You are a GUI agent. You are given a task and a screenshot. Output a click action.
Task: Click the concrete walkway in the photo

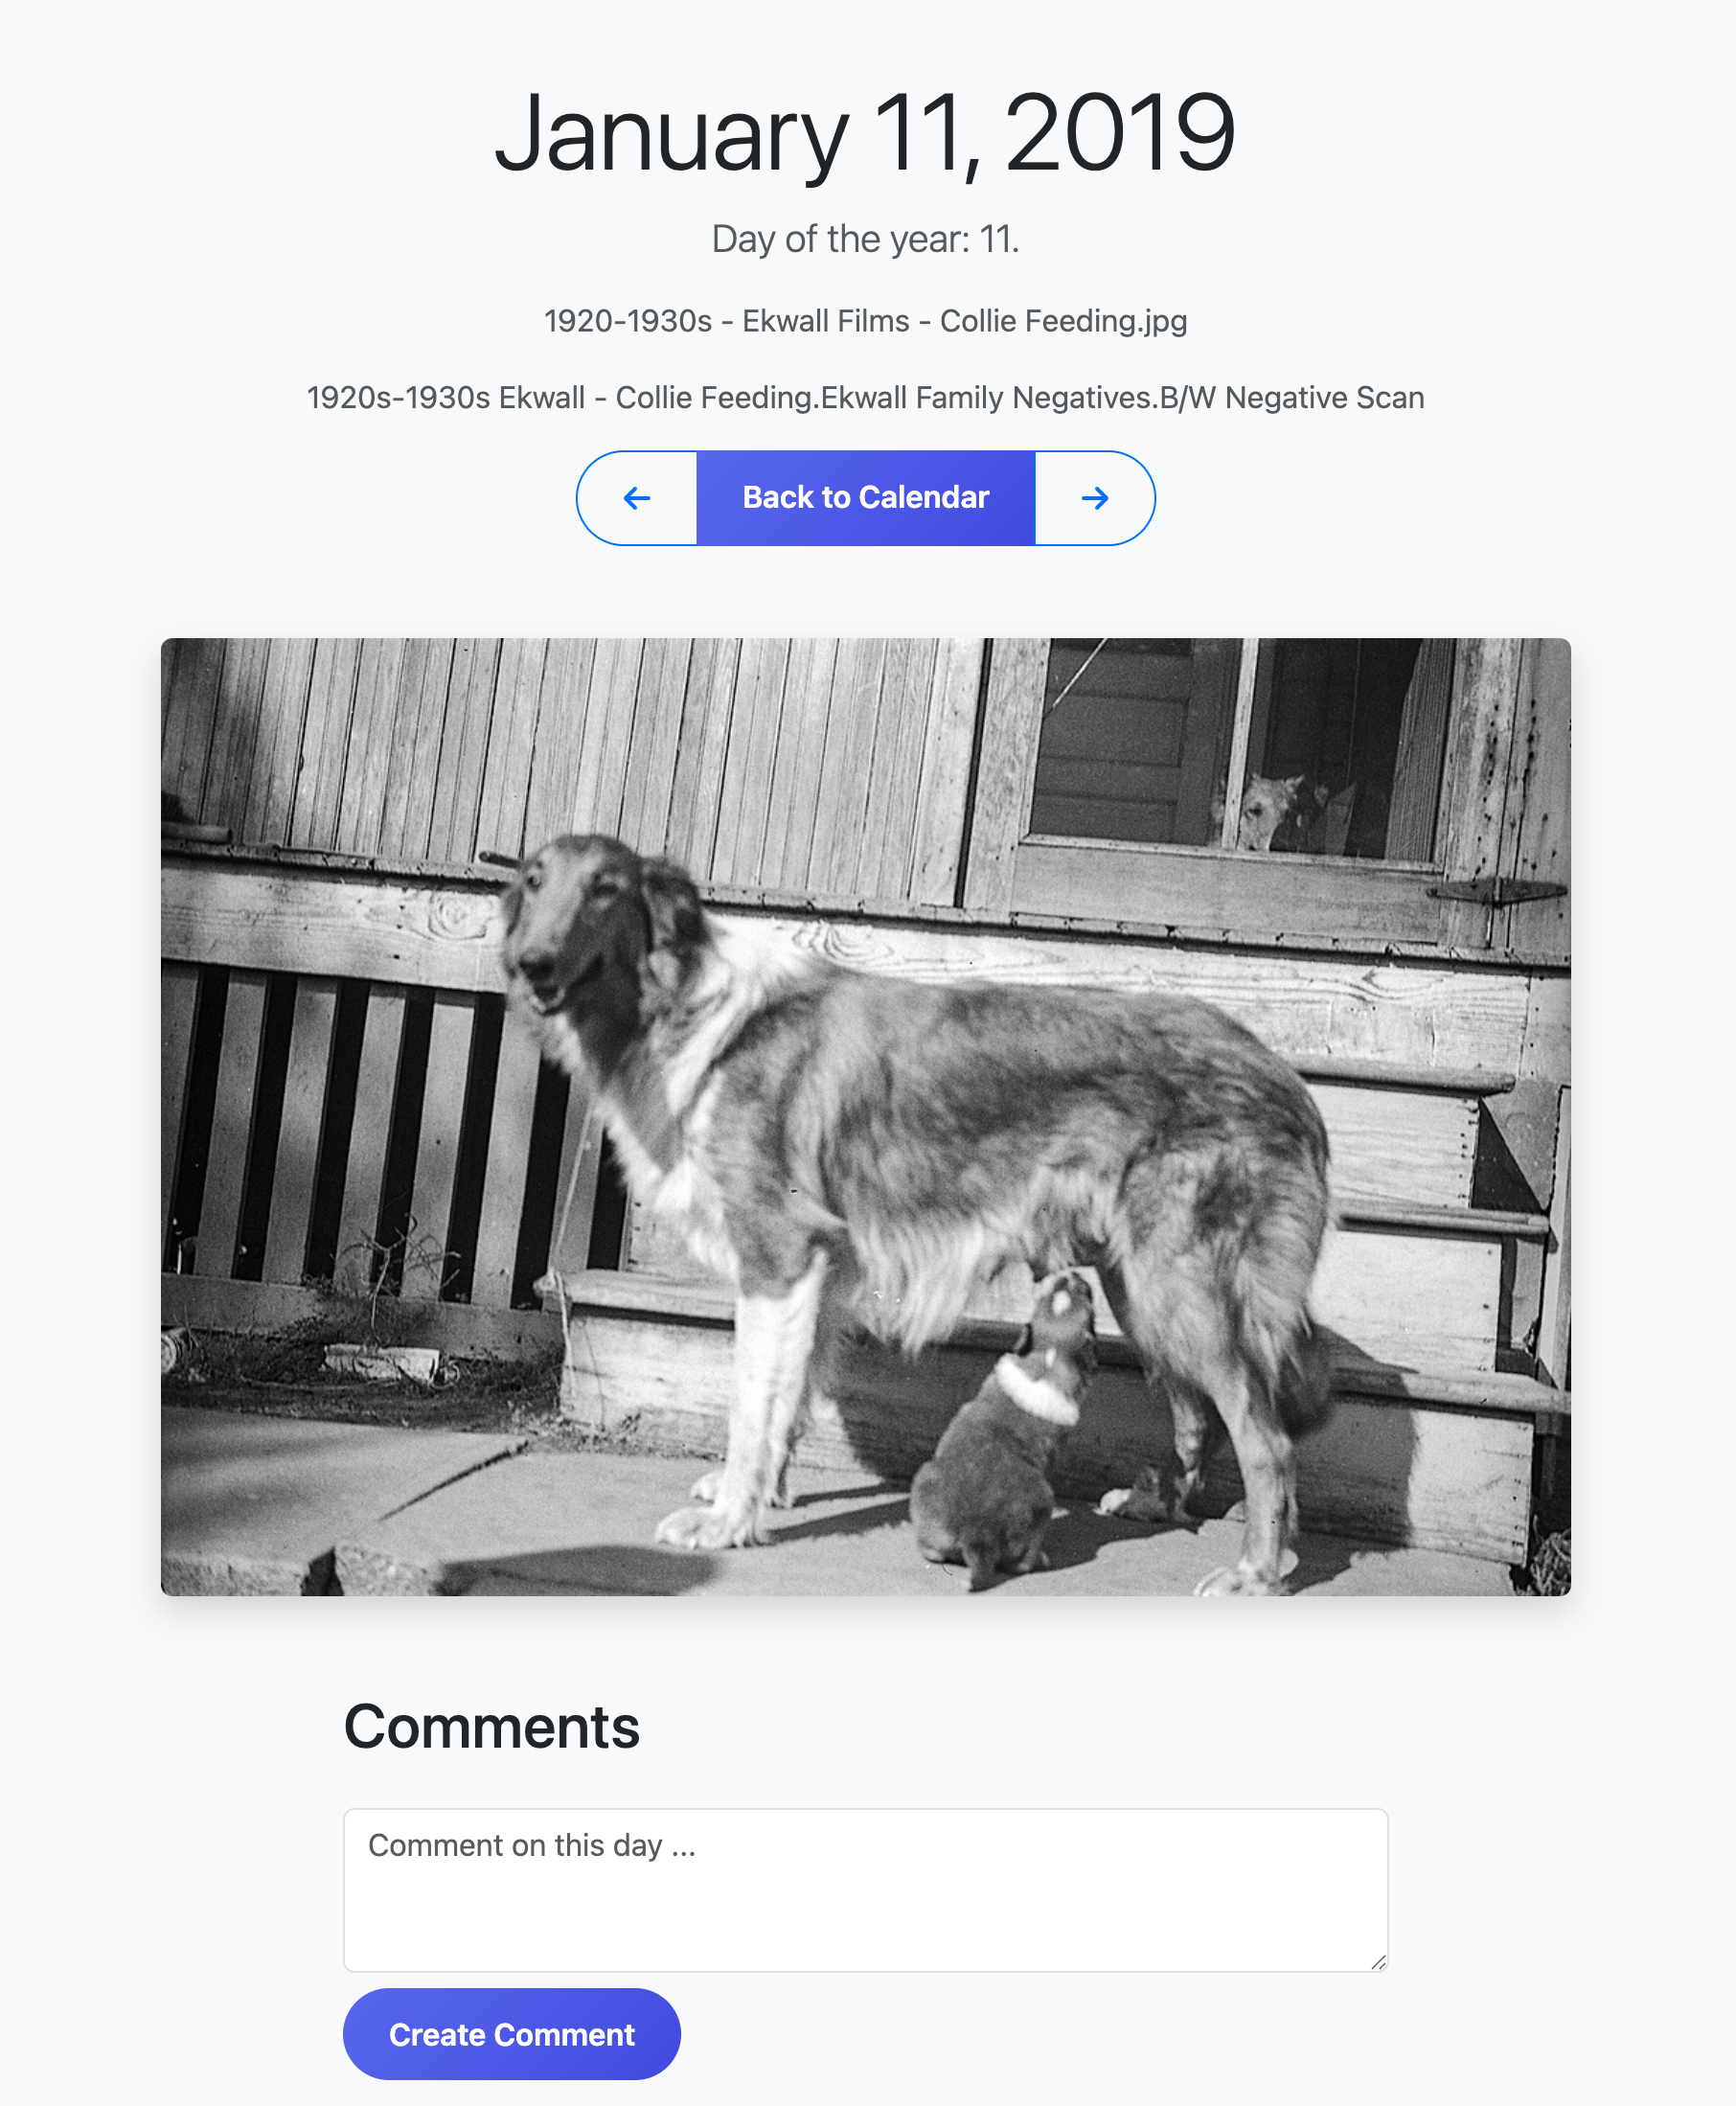tap(500, 1500)
